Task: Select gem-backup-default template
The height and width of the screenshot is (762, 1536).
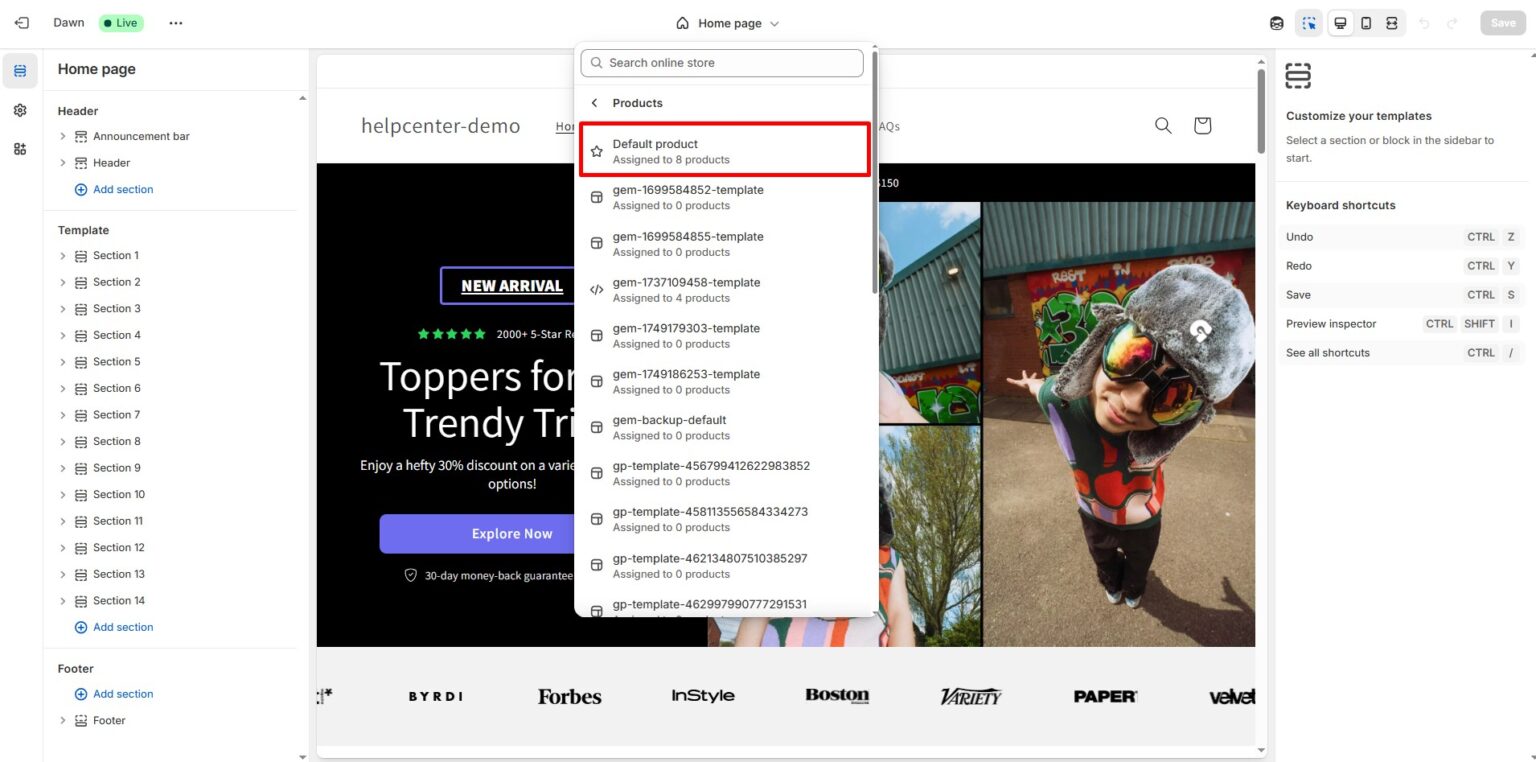Action: point(725,427)
